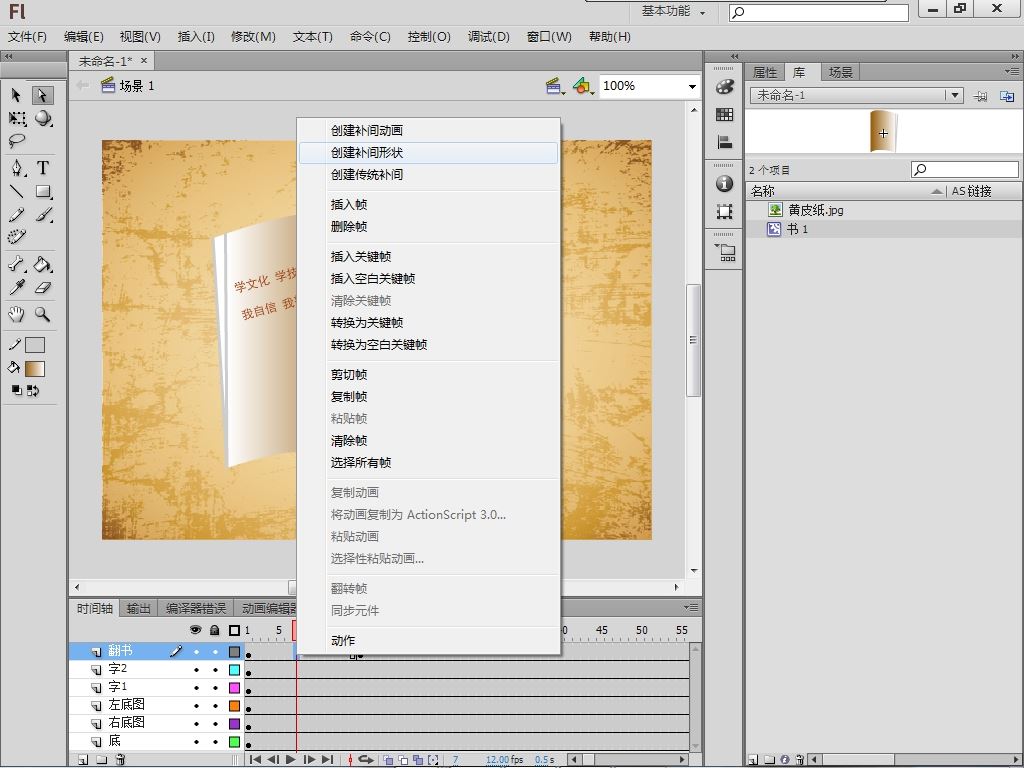This screenshot has width=1024, height=768.
Task: Toggle visibility dot of 字2 layer
Action: 196,669
